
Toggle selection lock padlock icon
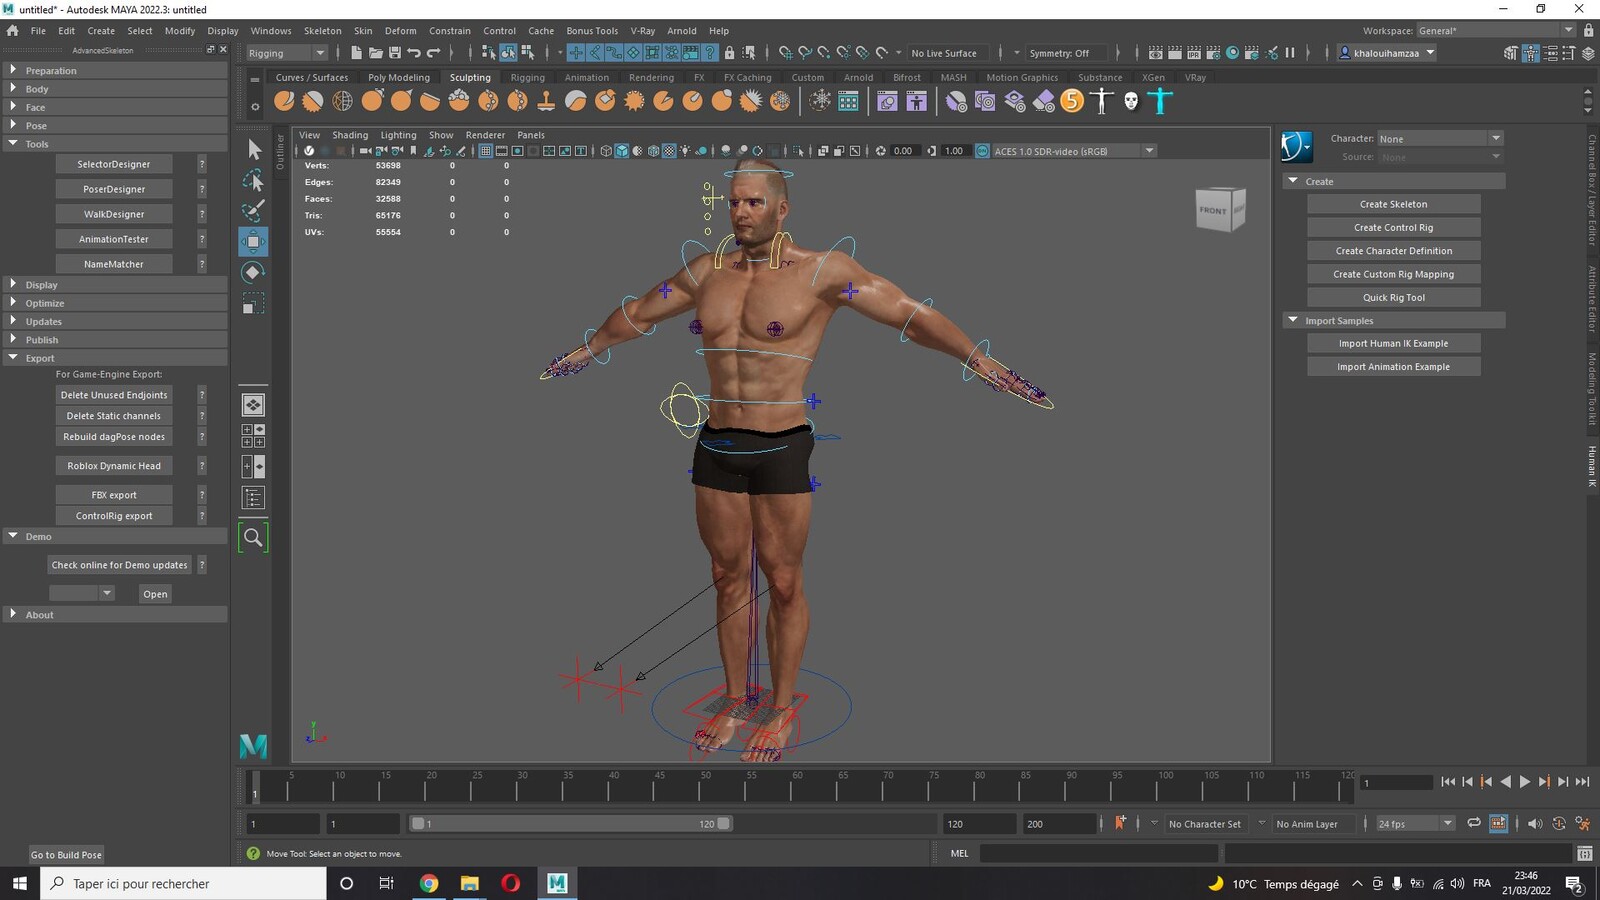point(729,53)
